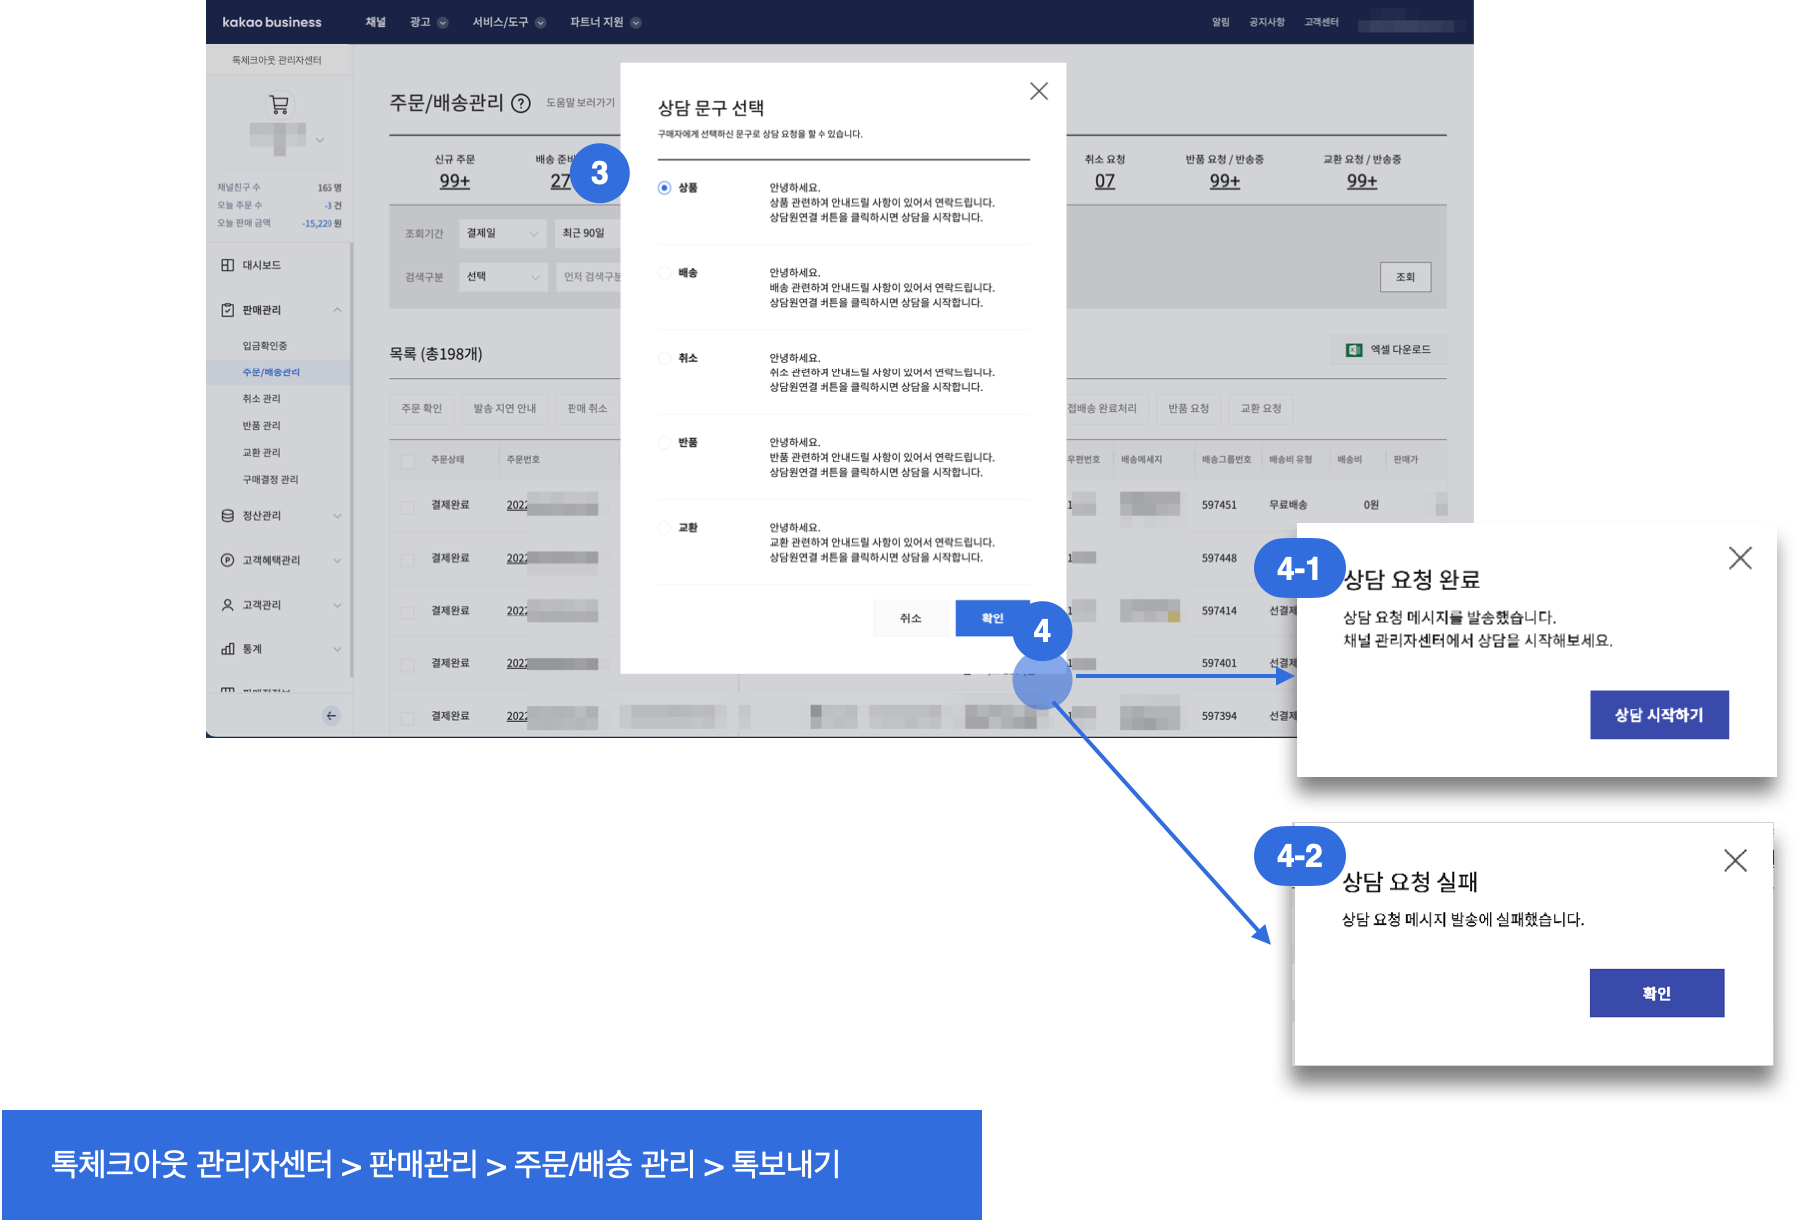This screenshot has width=1798, height=1222.
Task: Open 반품 관리 in sidebar
Action: pyautogui.click(x=261, y=426)
